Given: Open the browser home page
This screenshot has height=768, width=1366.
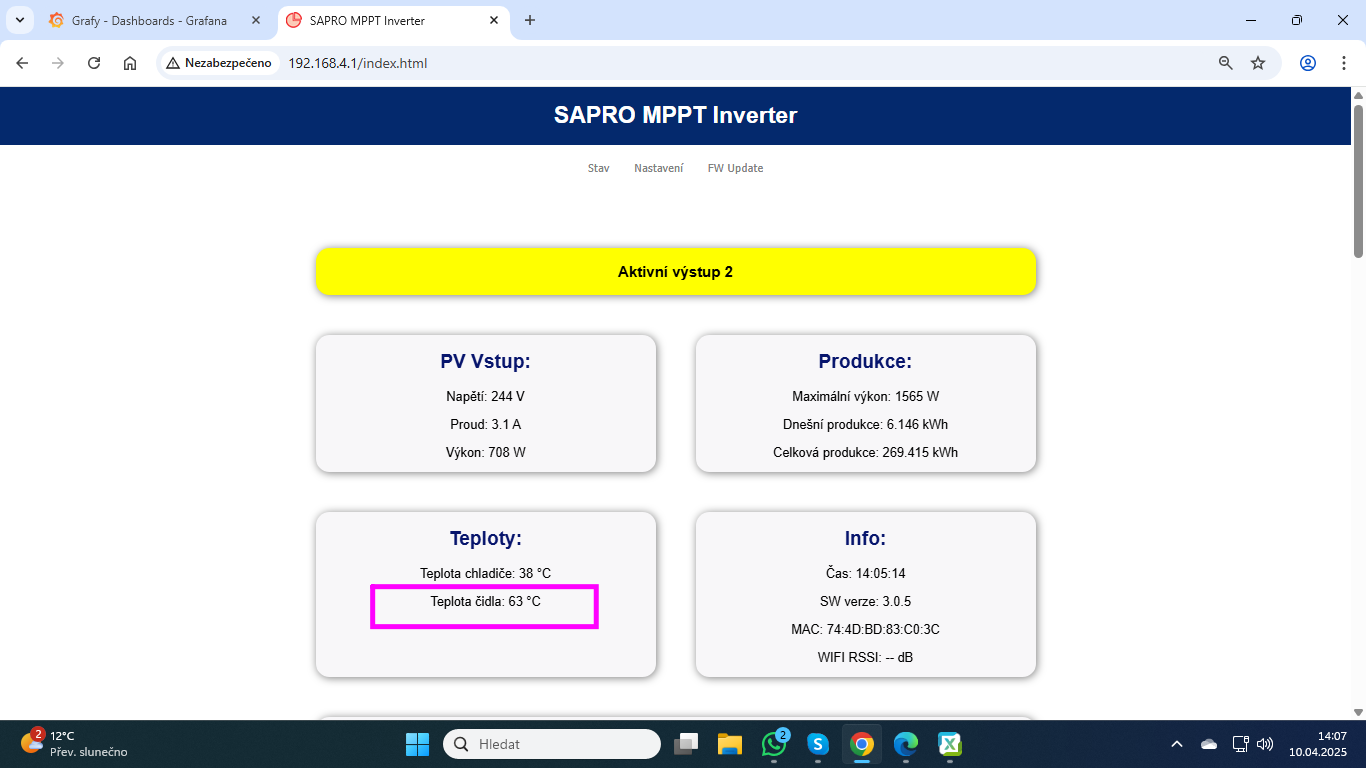Looking at the screenshot, I should click(x=130, y=63).
